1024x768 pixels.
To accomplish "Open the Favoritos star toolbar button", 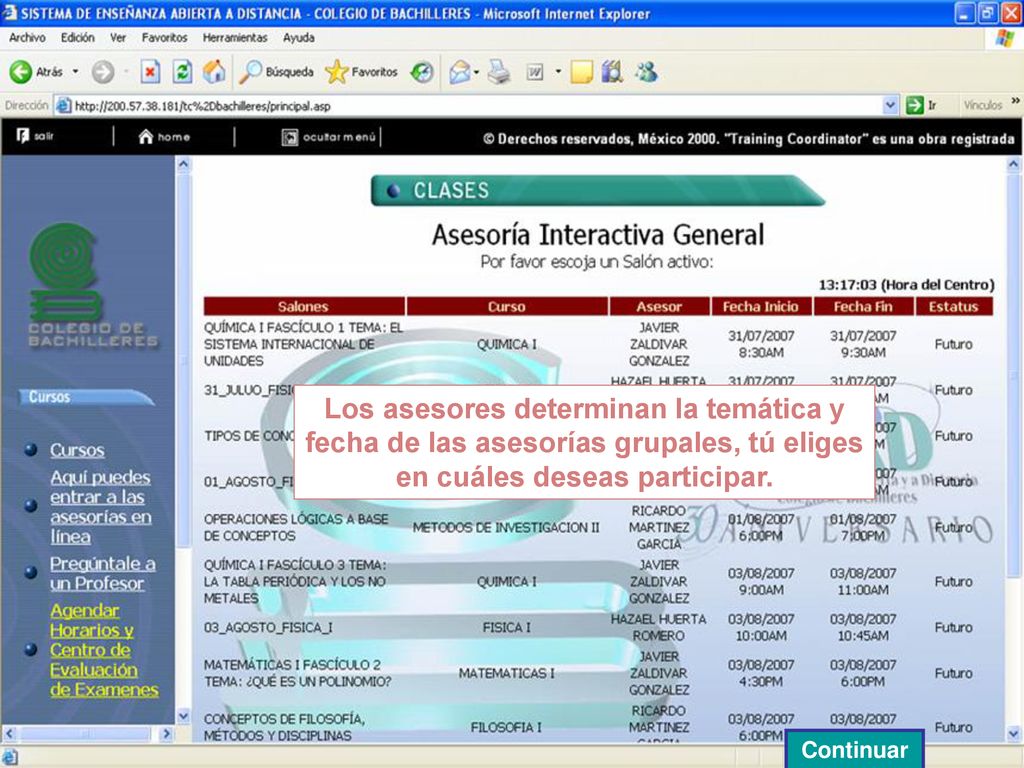I will click(361, 72).
